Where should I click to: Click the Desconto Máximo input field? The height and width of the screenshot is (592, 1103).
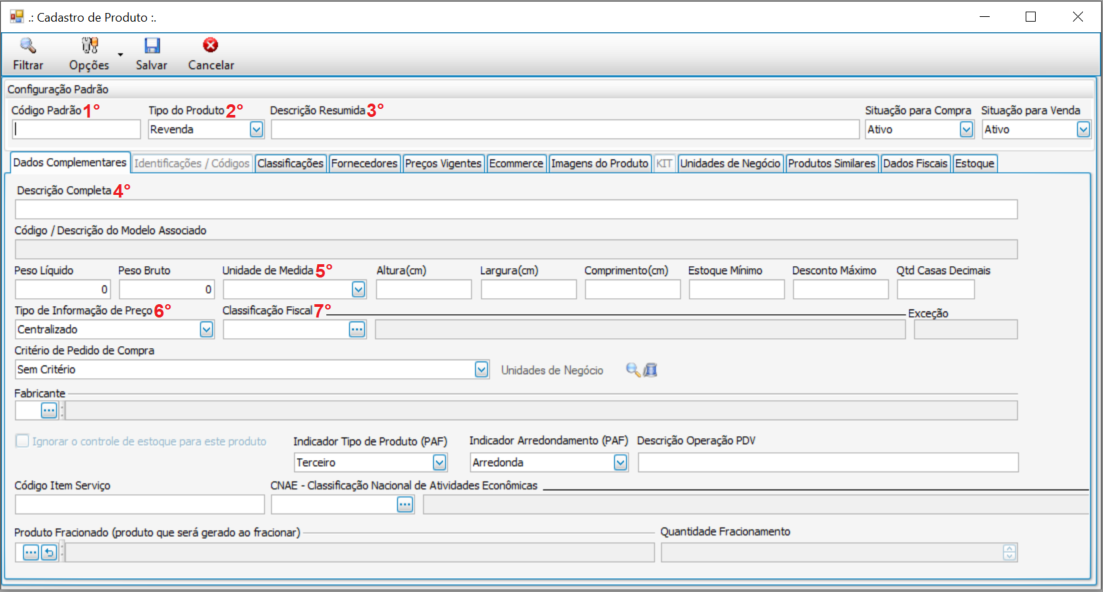pos(841,289)
